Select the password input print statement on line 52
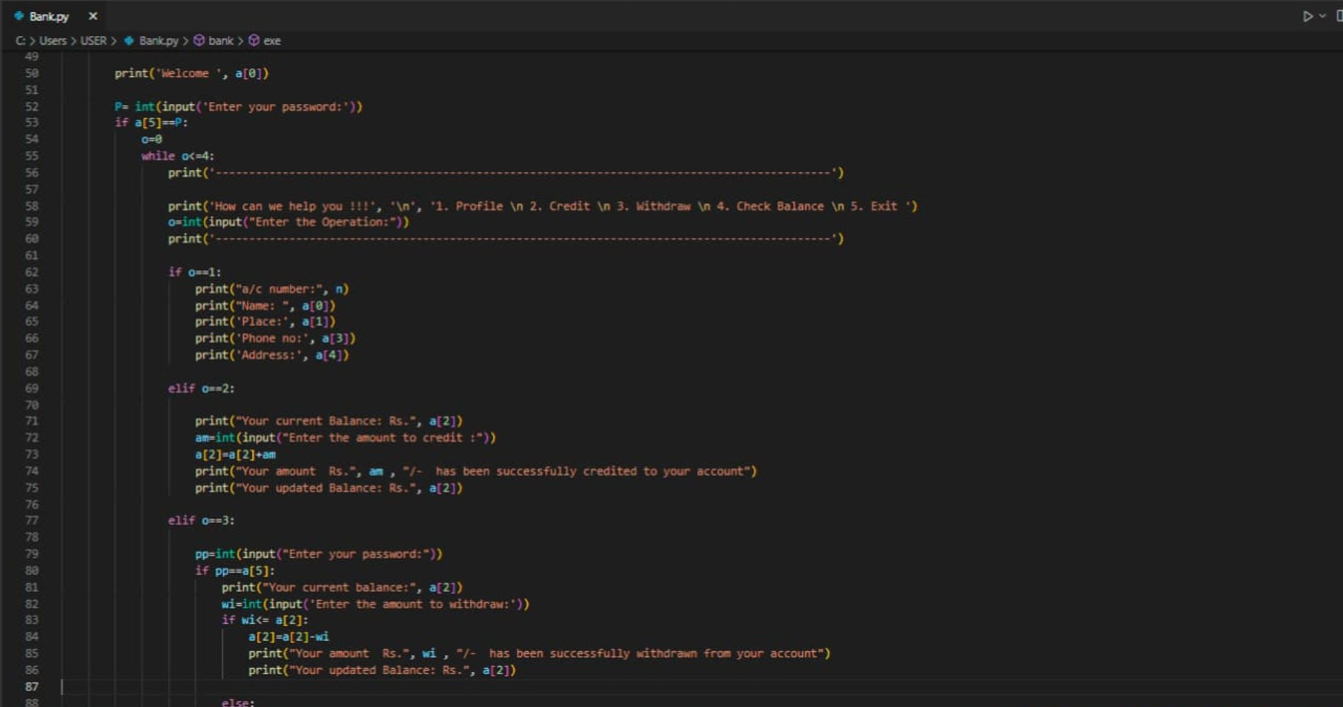The image size is (1343, 707). pos(240,106)
